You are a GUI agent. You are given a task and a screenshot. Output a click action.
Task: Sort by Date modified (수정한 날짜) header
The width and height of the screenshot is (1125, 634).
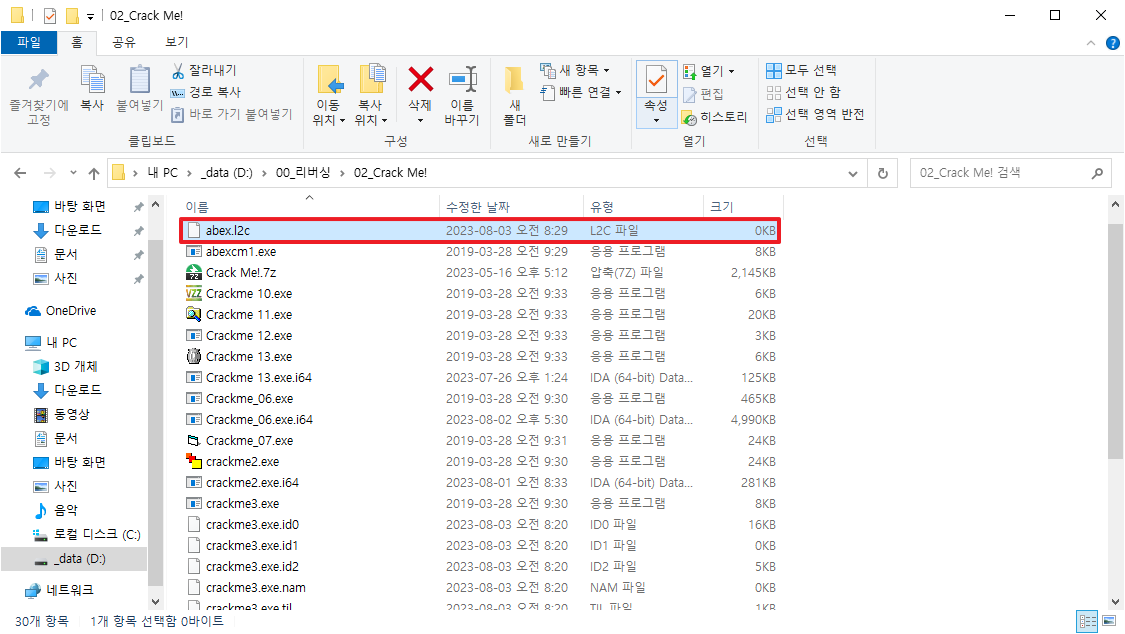coord(511,207)
